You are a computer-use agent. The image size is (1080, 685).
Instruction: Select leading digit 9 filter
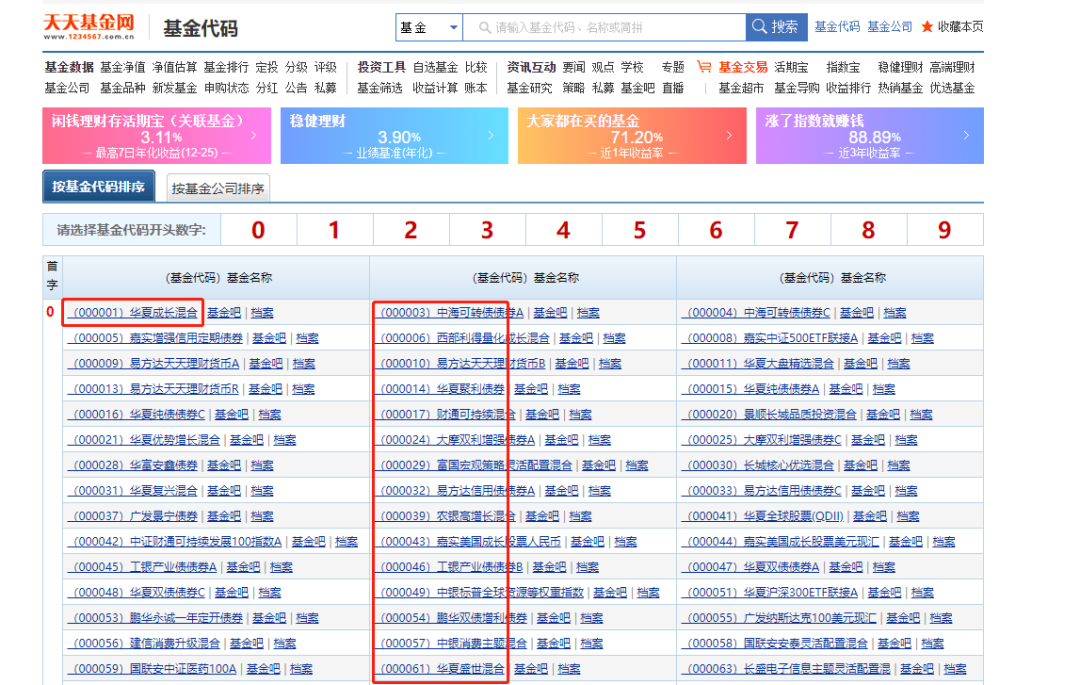tap(945, 230)
